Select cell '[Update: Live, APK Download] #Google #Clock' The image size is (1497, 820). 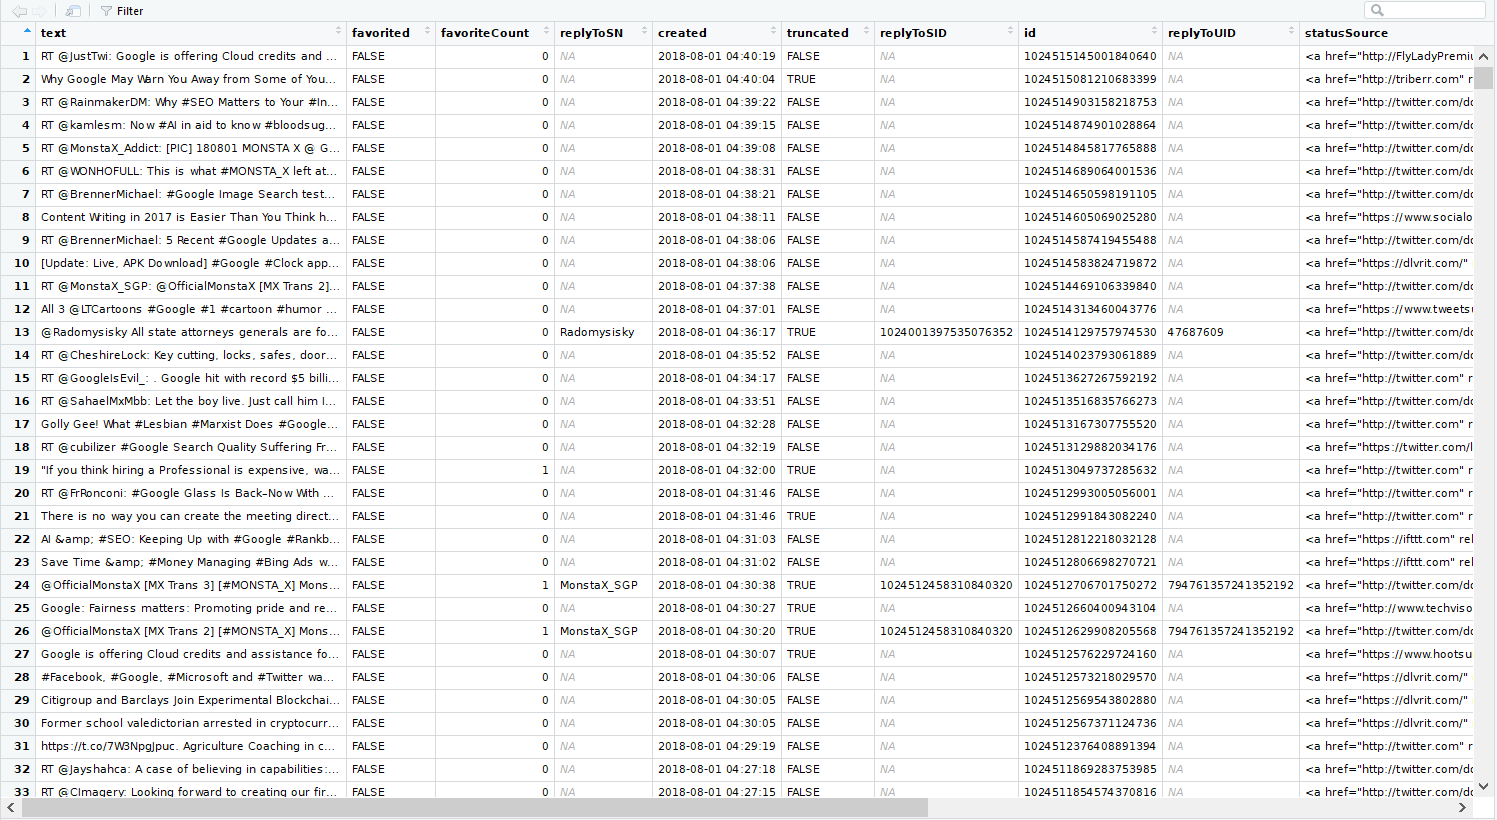point(191,263)
